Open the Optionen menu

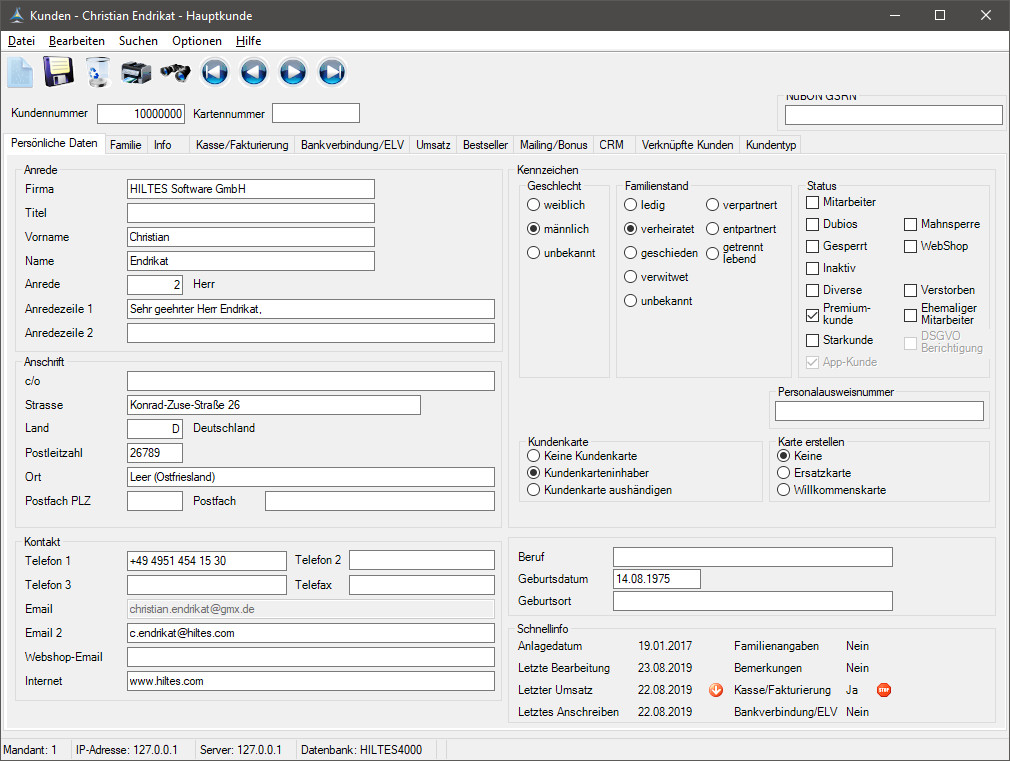pos(197,41)
